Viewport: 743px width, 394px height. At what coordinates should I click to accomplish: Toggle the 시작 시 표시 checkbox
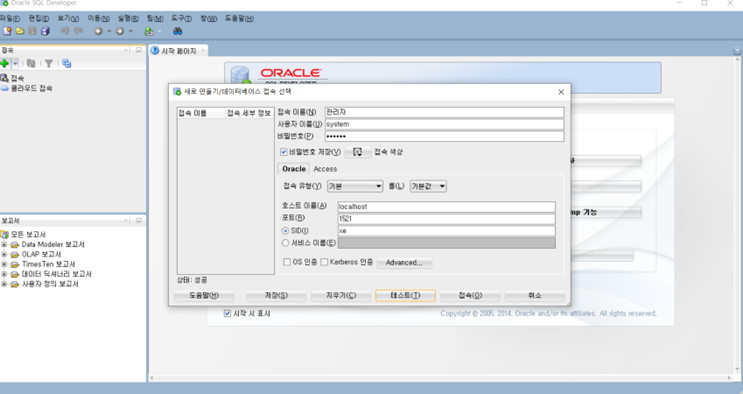pyautogui.click(x=227, y=314)
